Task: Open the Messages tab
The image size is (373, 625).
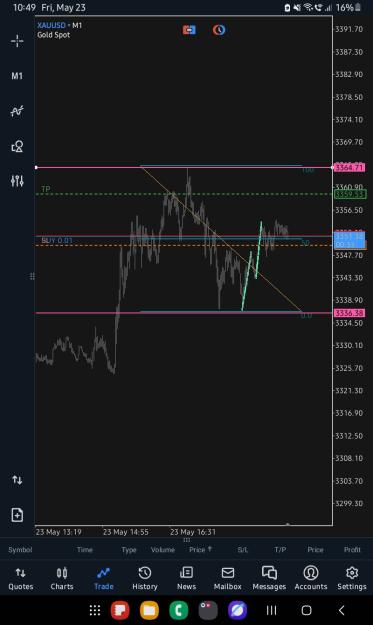Action: pos(269,579)
